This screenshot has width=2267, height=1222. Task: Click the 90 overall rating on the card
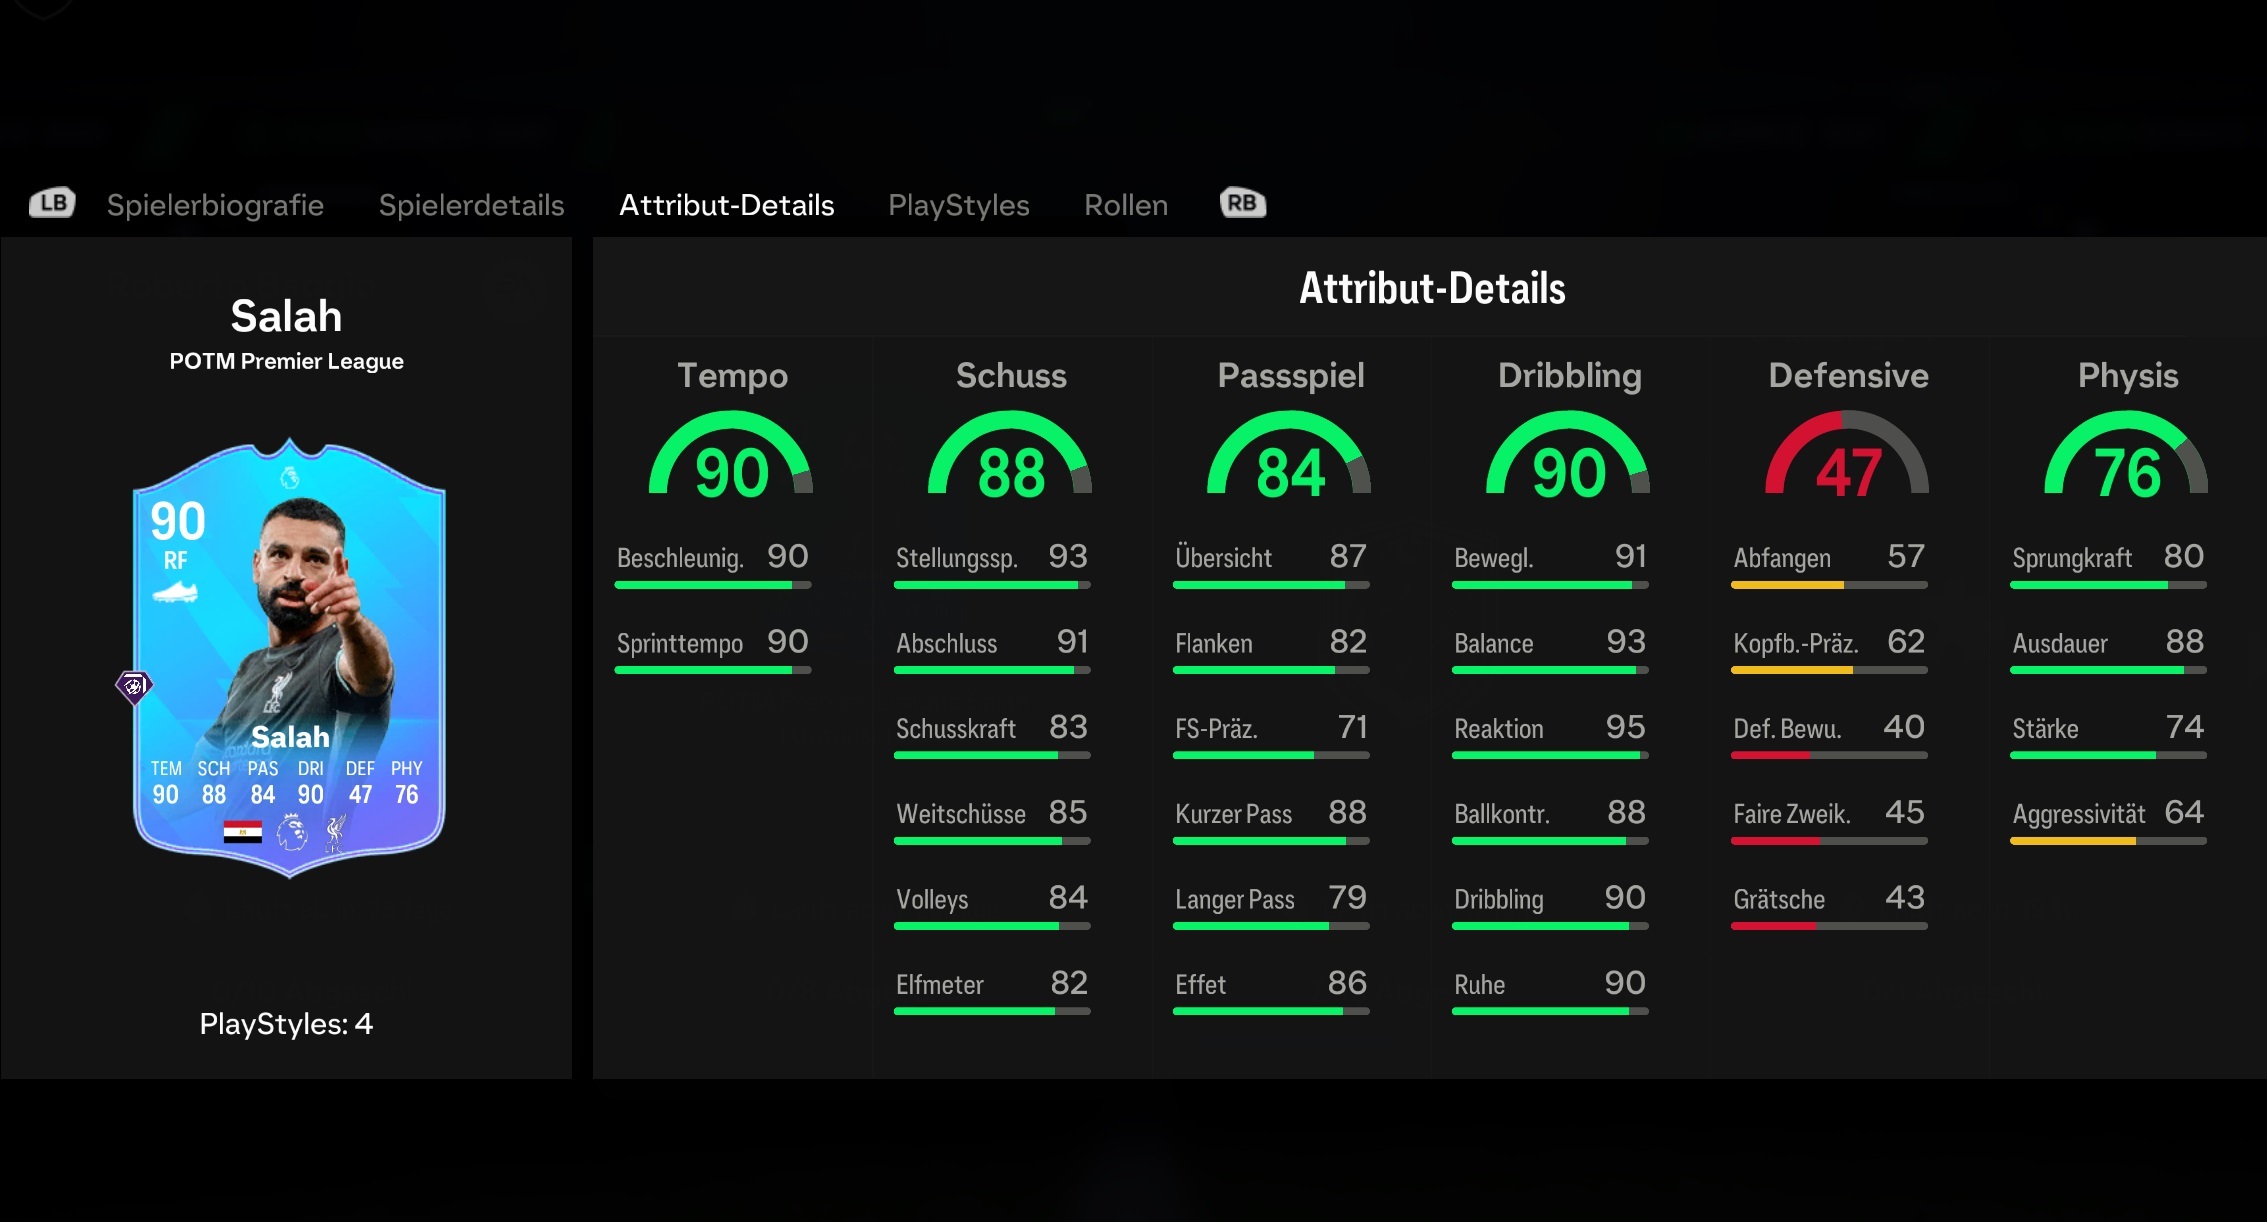[x=177, y=521]
